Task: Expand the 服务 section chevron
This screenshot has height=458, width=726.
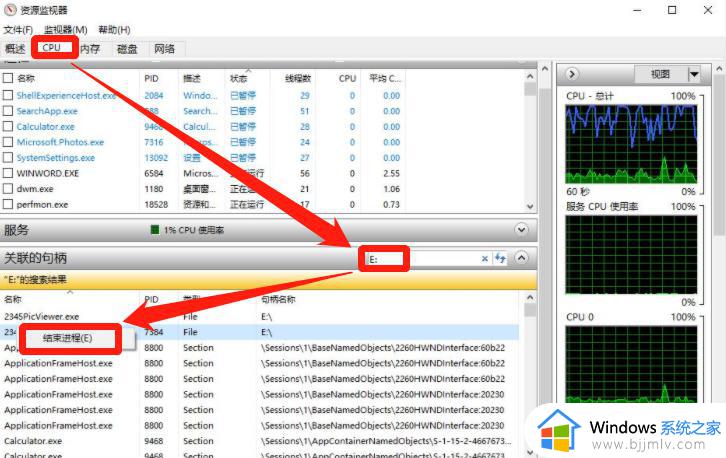Action: point(521,230)
